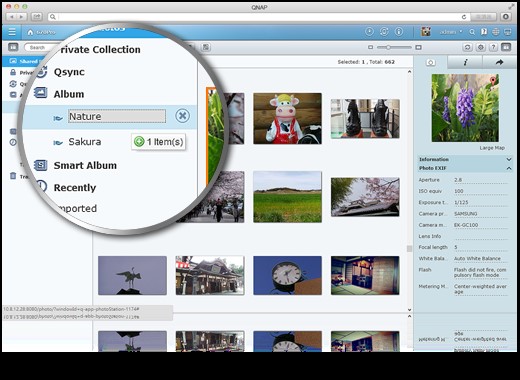
Task: Edit the Nature album name field
Action: [117, 116]
